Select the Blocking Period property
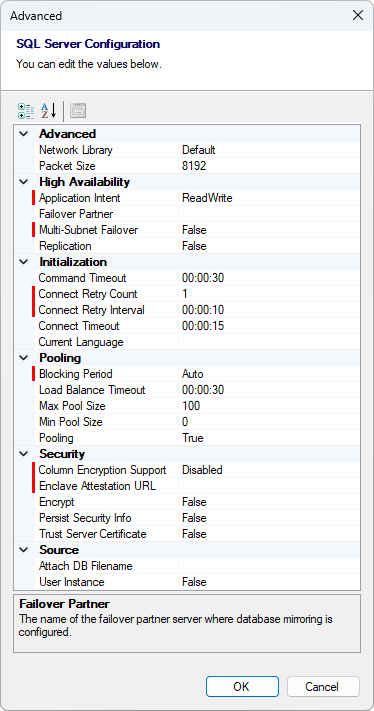Image resolution: width=374 pixels, height=711 pixels. tap(76, 374)
